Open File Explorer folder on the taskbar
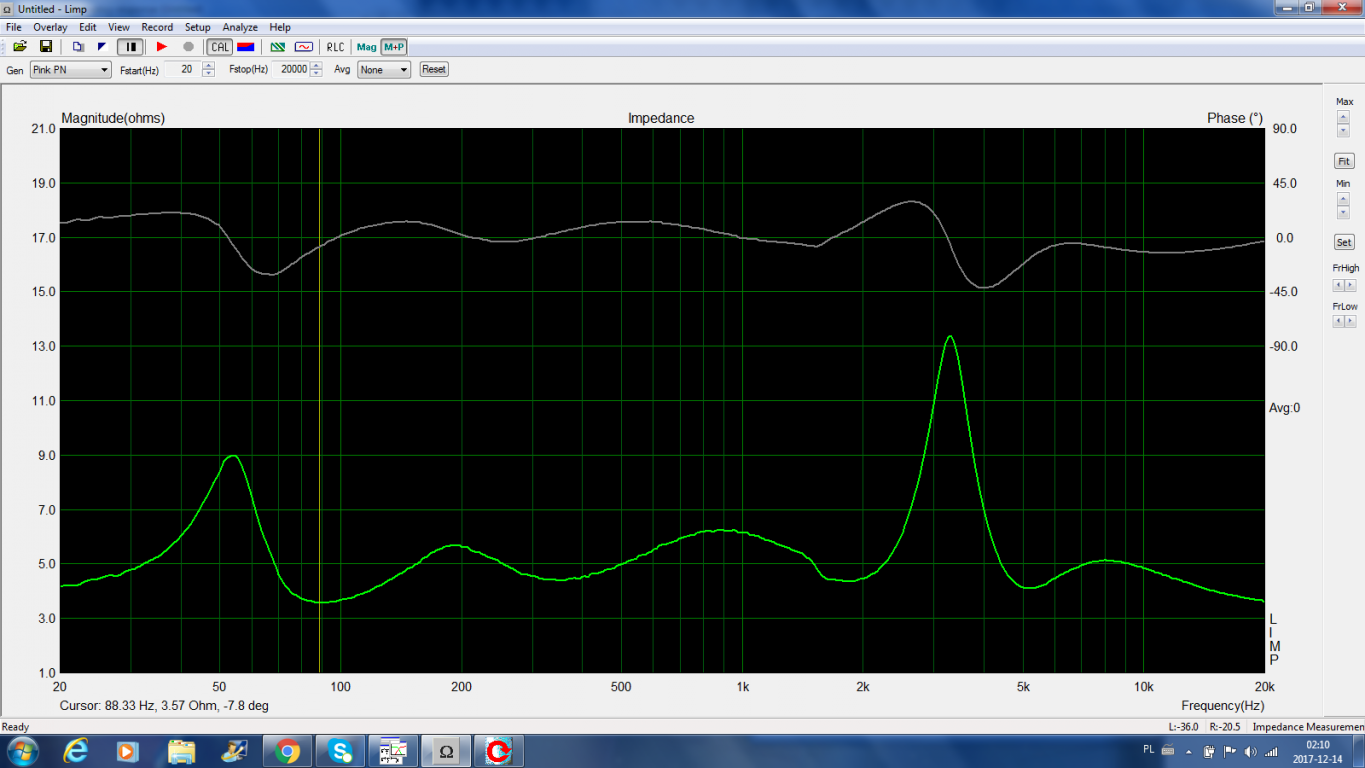 pos(181,751)
